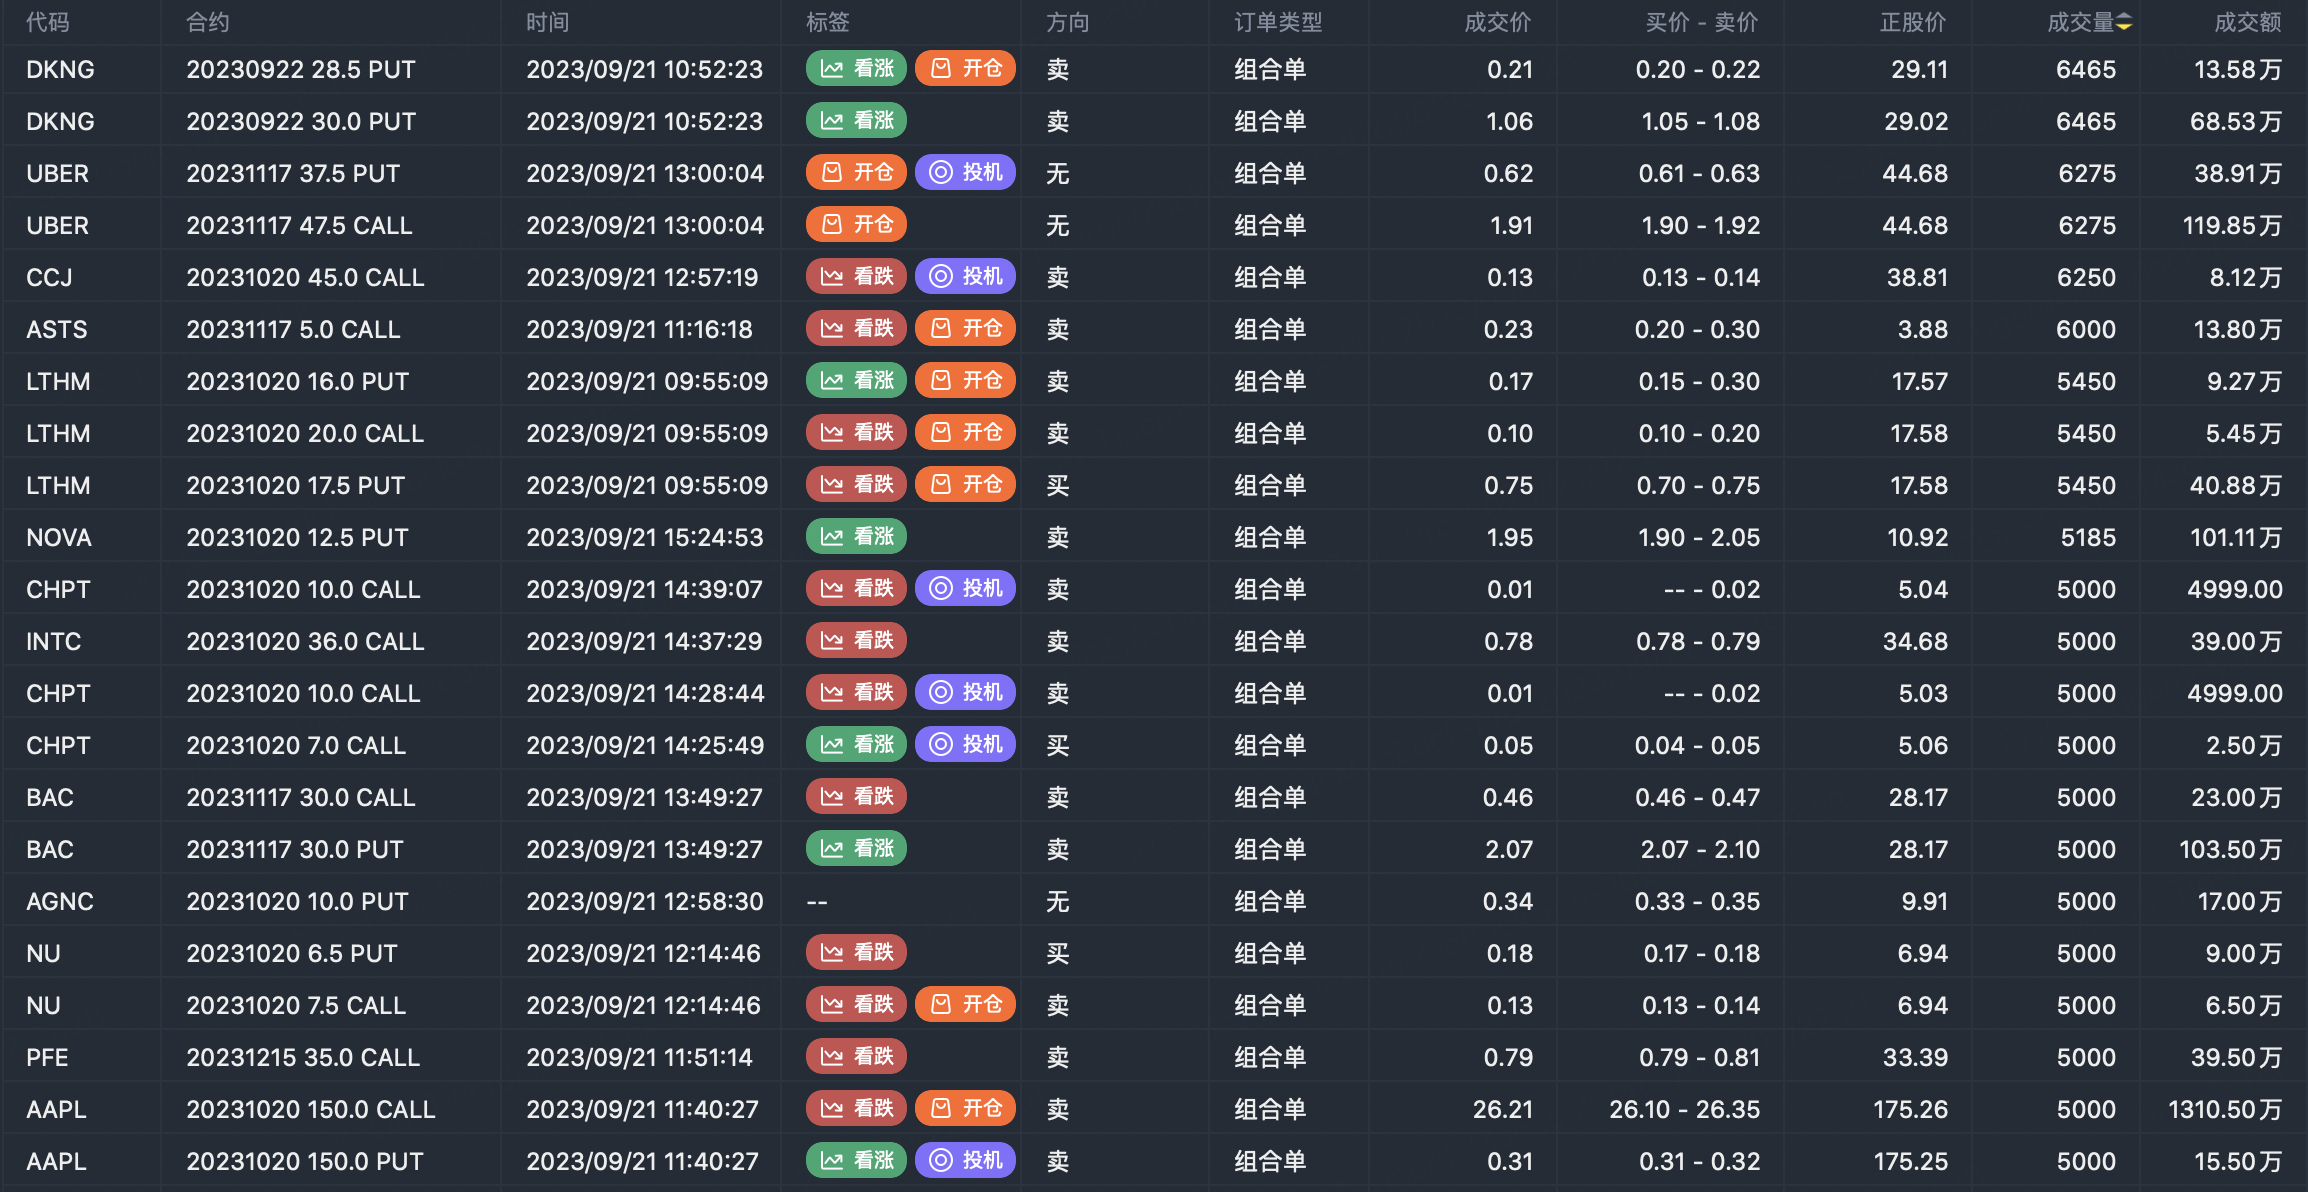The width and height of the screenshot is (2308, 1192).
Task: Click the 看涨 tag in CHPT 7.0 CALL row
Action: pyautogui.click(x=857, y=744)
